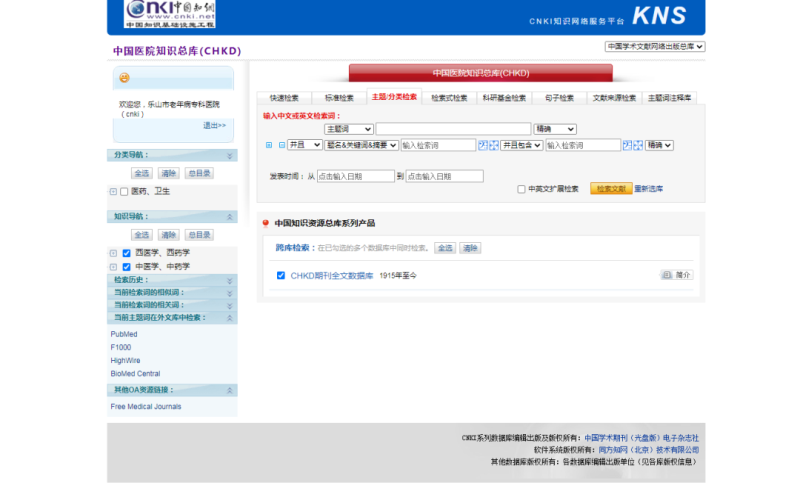The image size is (800, 500).
Task: Click 退出>> logout link
Action: pos(214,126)
